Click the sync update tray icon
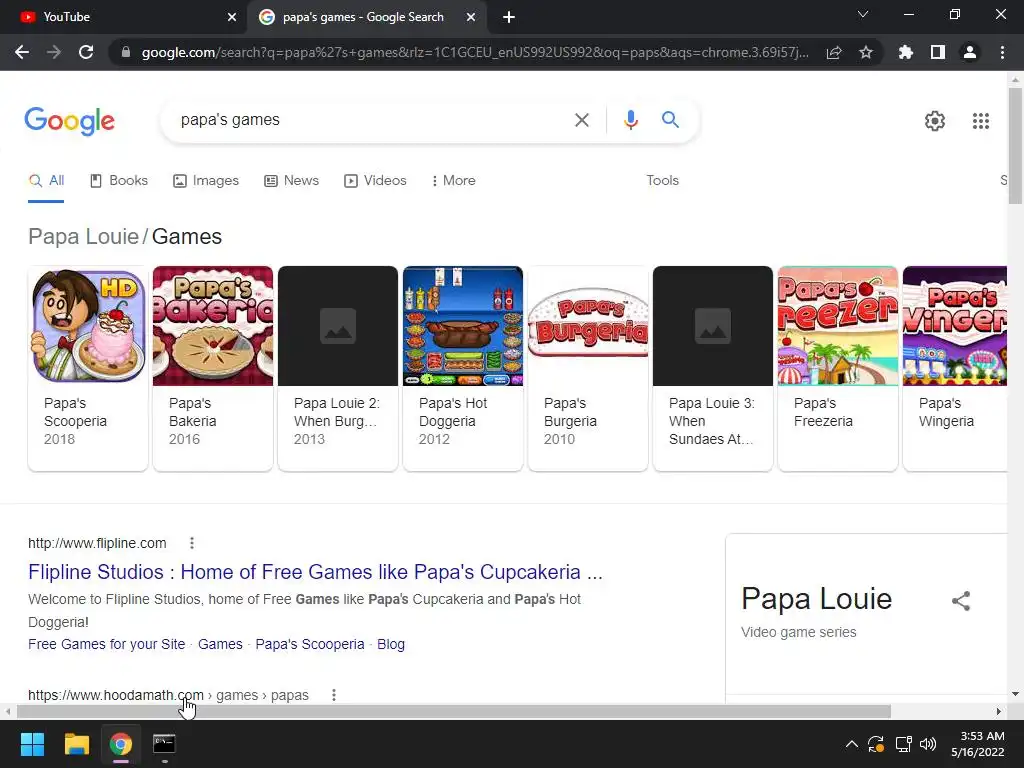1024x768 pixels. 876,744
